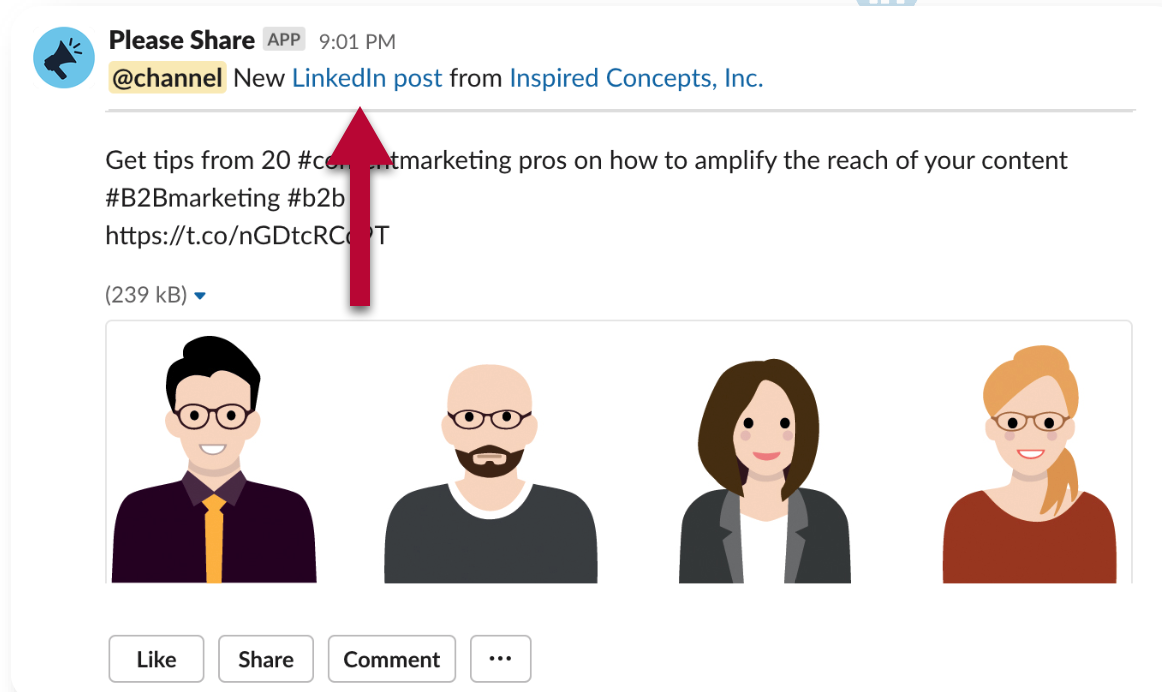The width and height of the screenshot is (1162, 692).
Task: Click the (239 kB) file size label
Action: click(x=146, y=295)
